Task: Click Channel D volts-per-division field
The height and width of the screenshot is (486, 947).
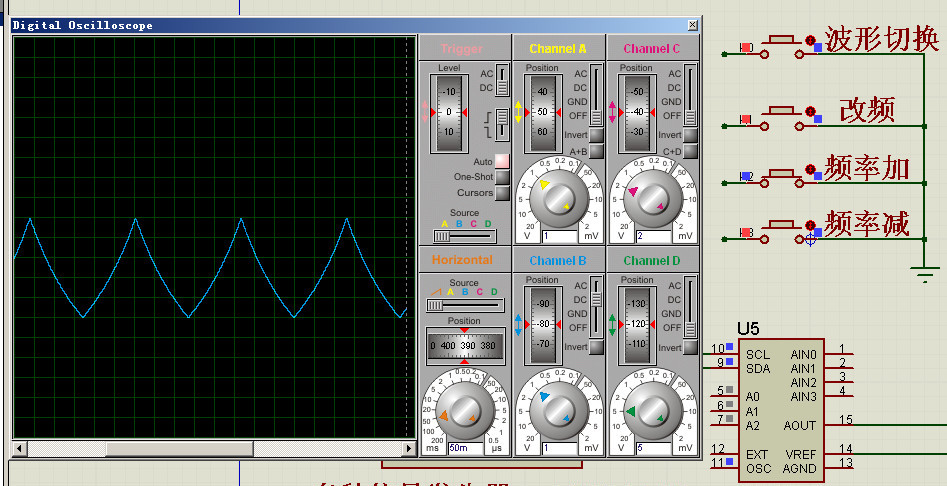Action: pyautogui.click(x=653, y=448)
